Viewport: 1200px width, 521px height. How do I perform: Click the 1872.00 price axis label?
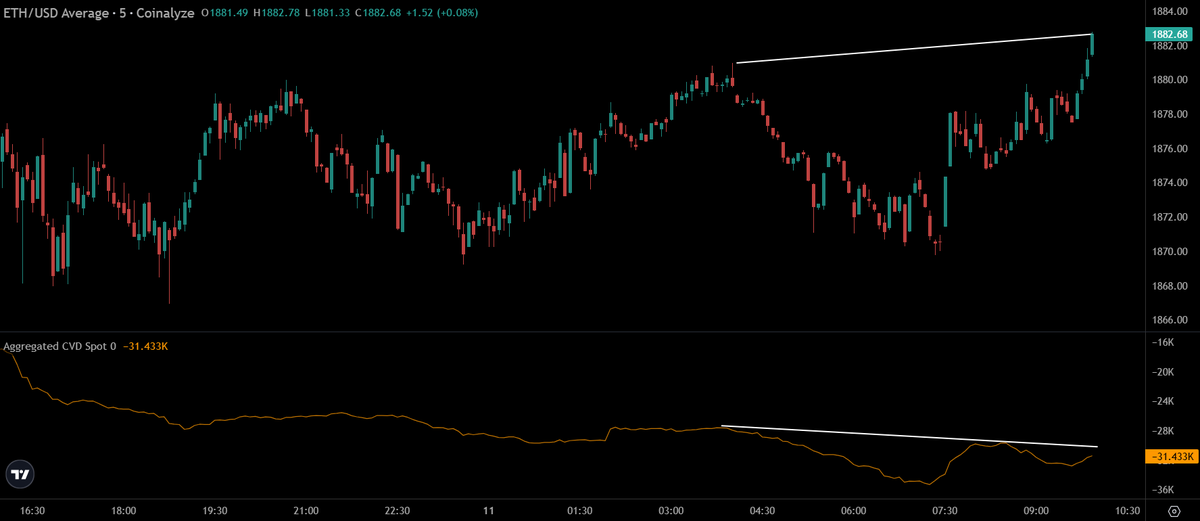pos(1169,217)
